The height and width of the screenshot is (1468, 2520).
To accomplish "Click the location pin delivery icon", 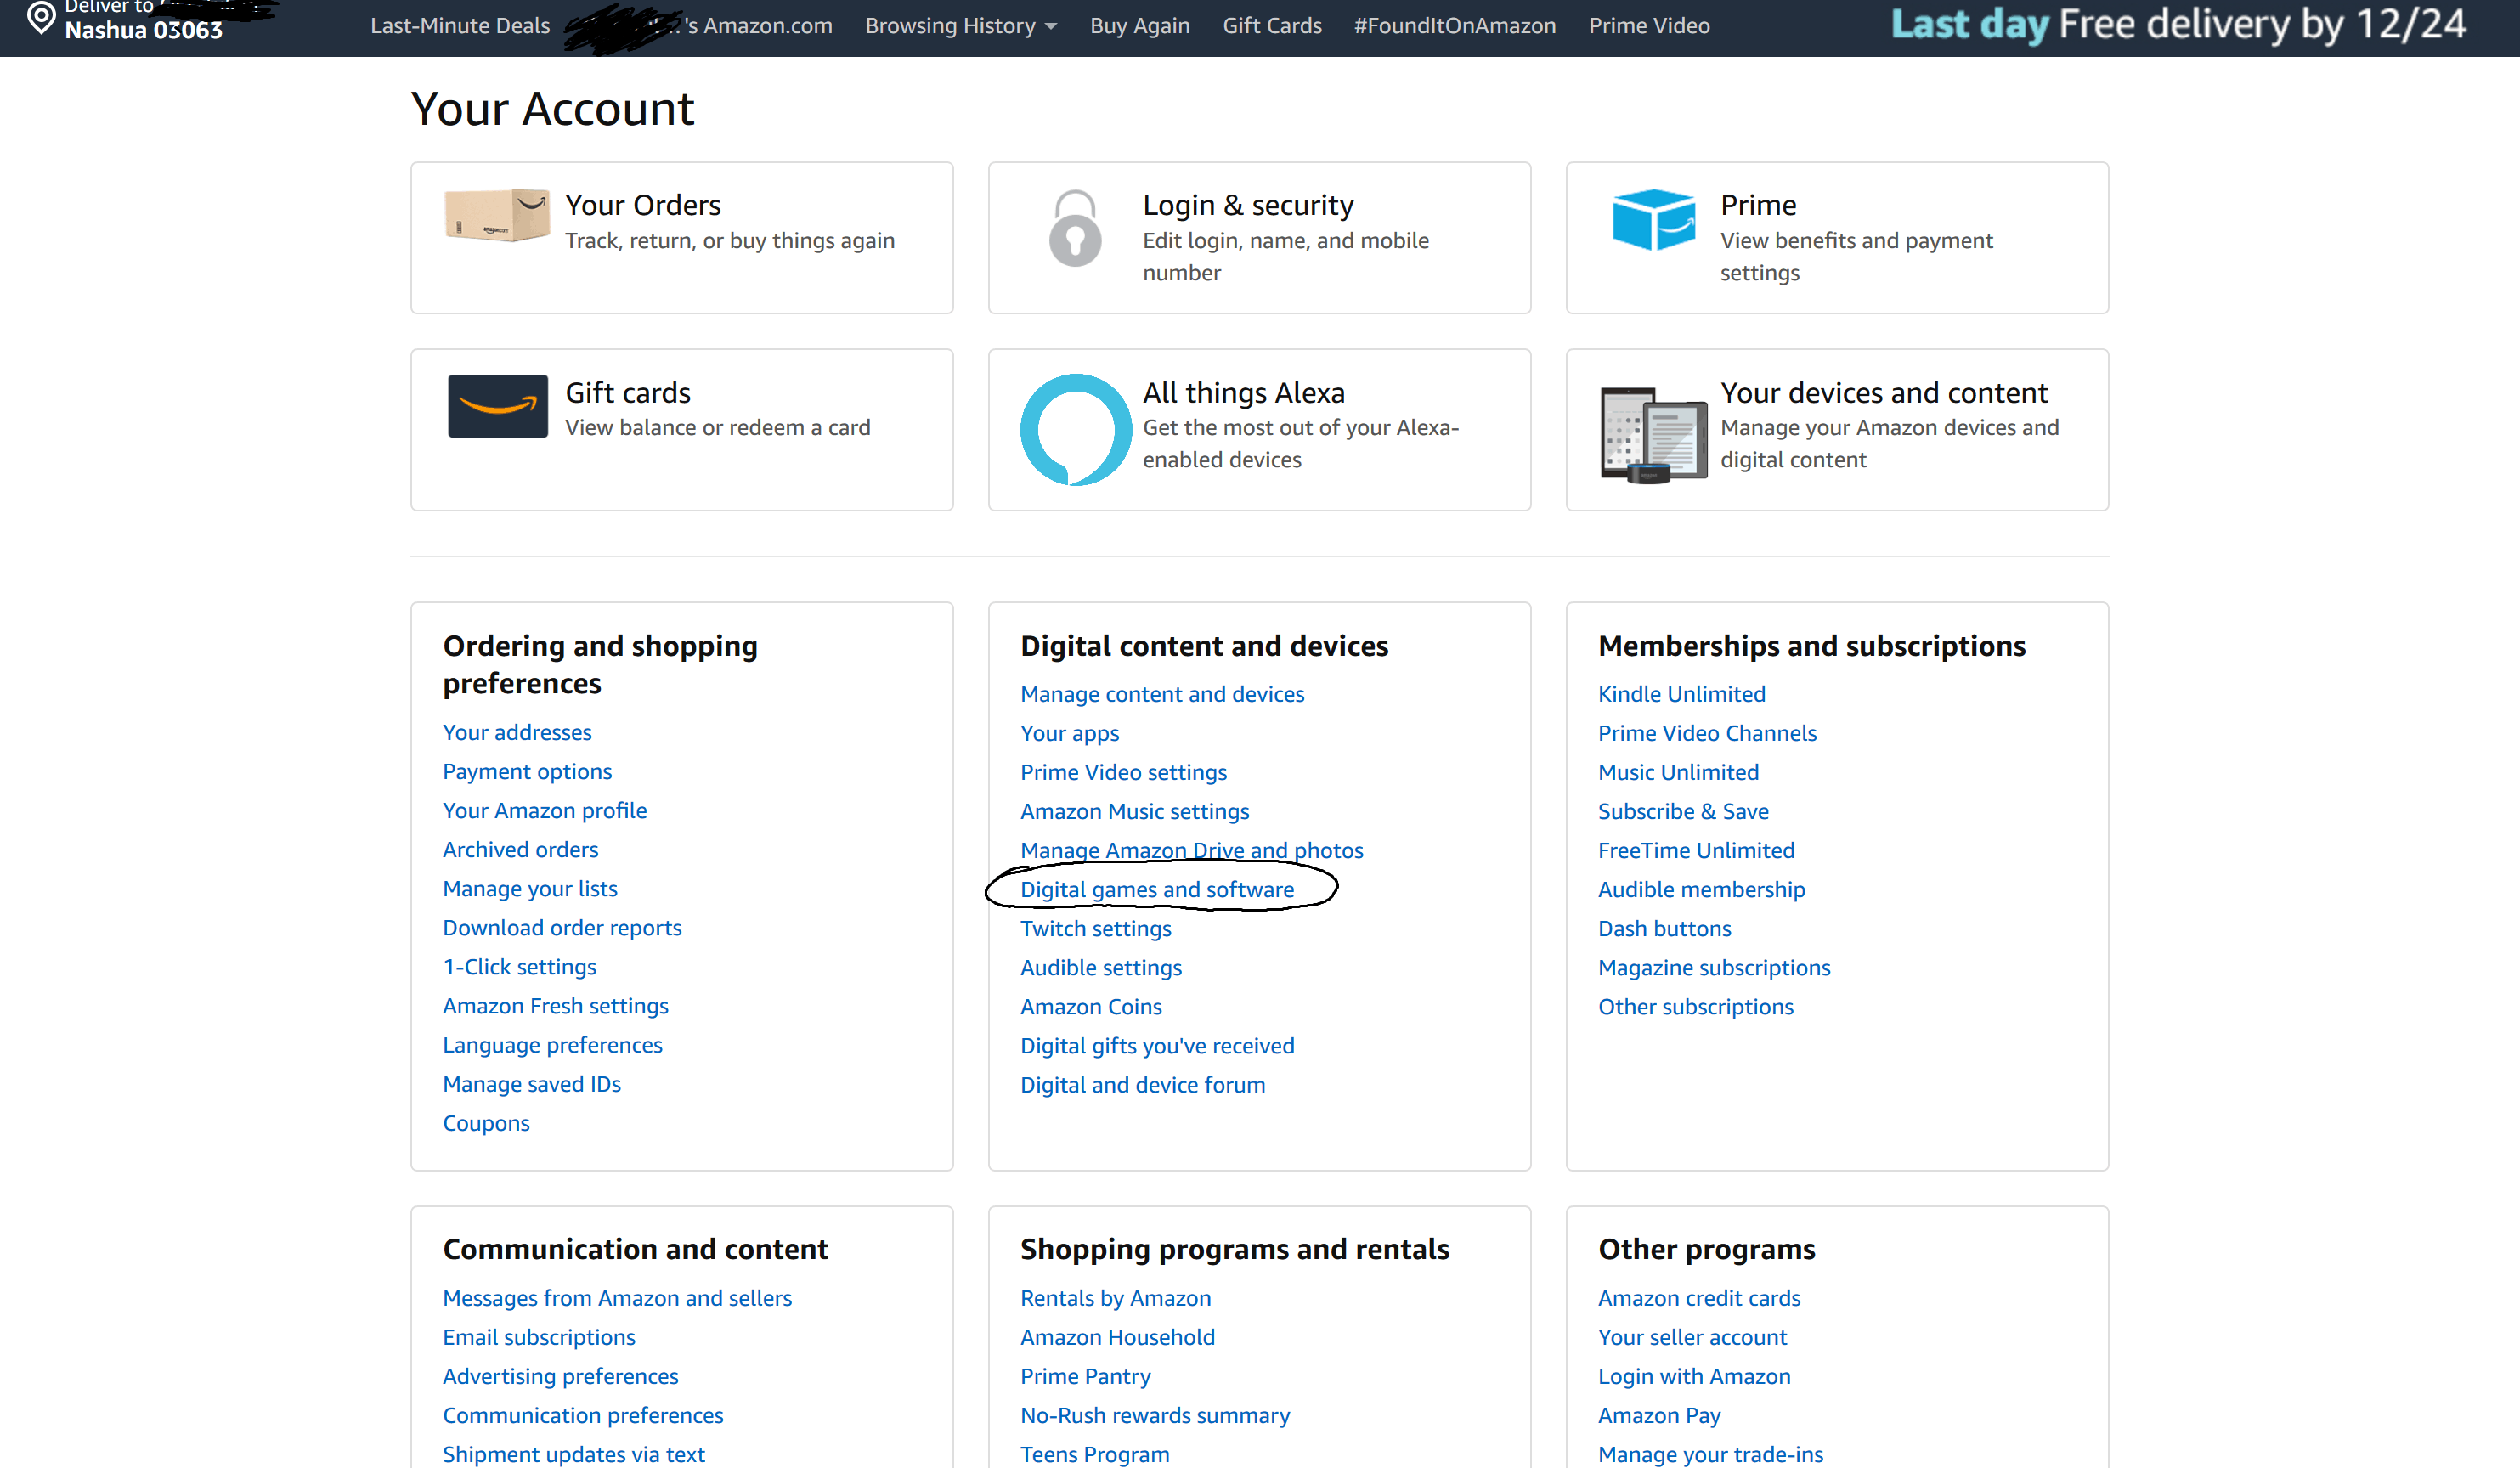I will tap(41, 18).
